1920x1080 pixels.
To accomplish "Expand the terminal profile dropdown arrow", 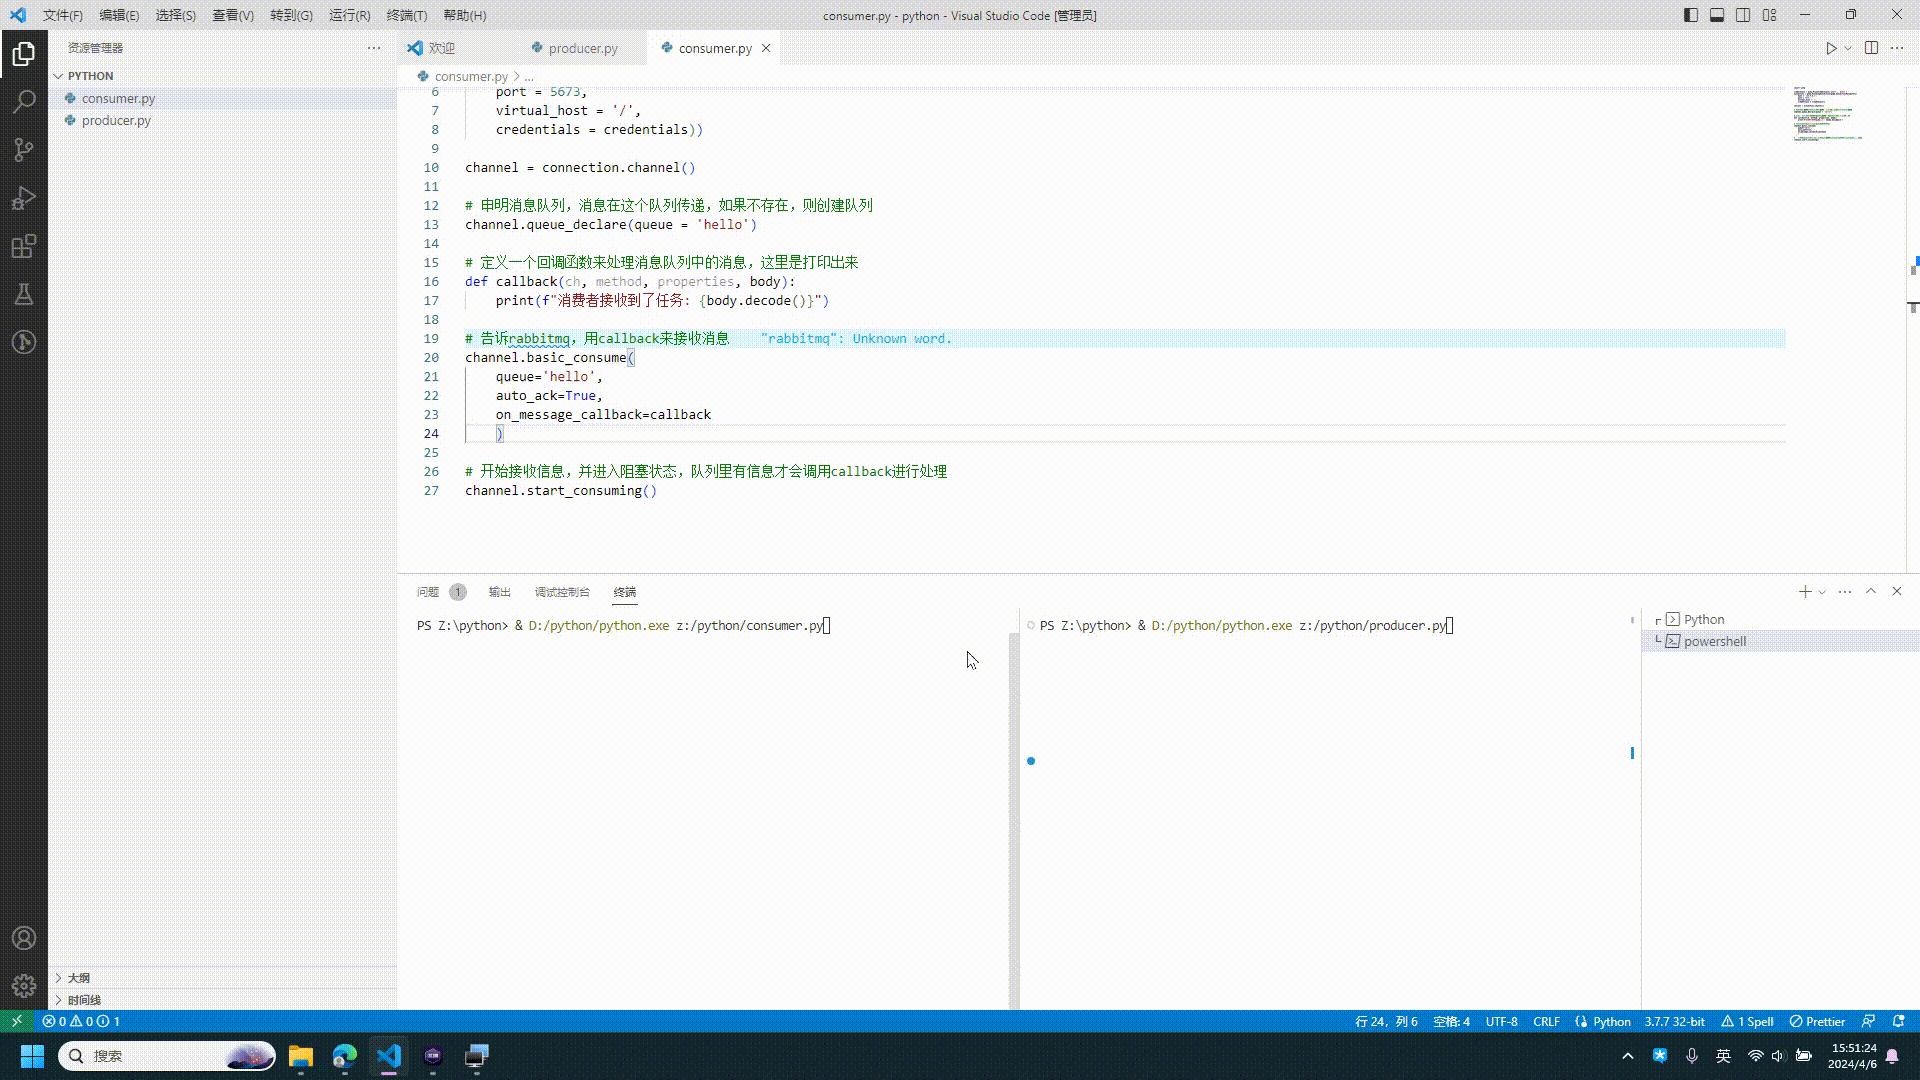I will coord(1820,591).
